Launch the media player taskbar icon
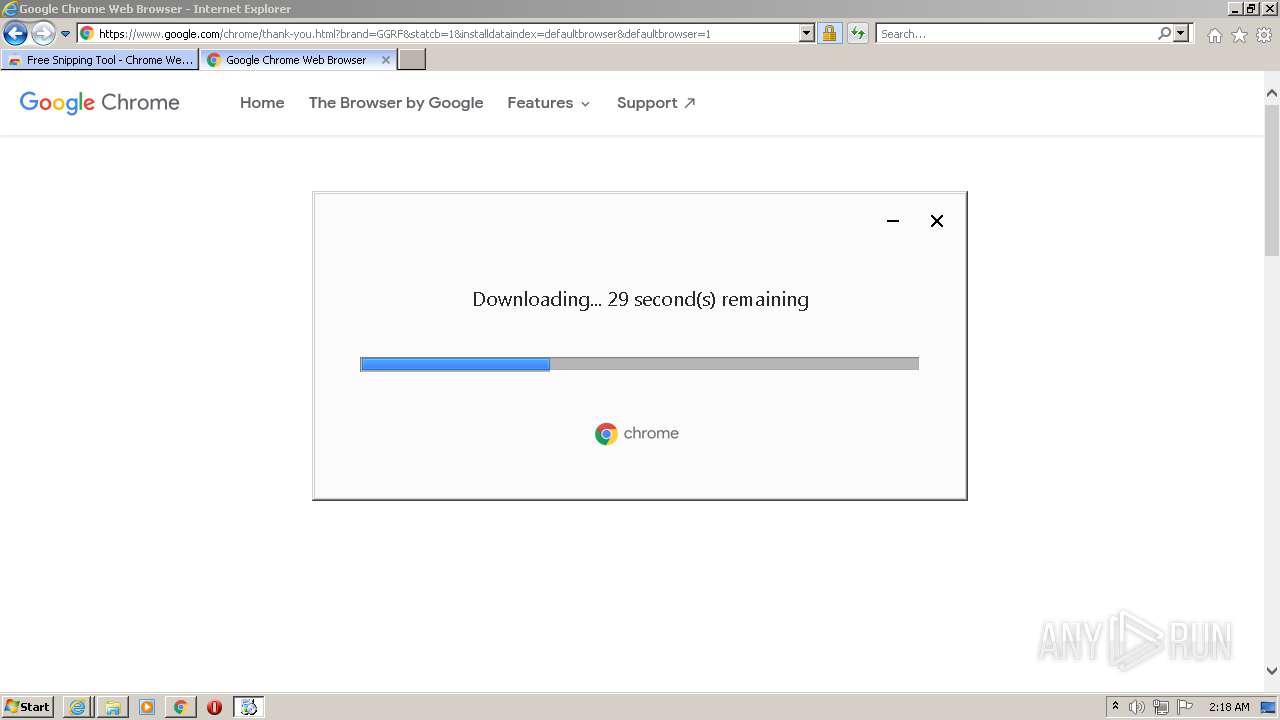 tap(147, 707)
